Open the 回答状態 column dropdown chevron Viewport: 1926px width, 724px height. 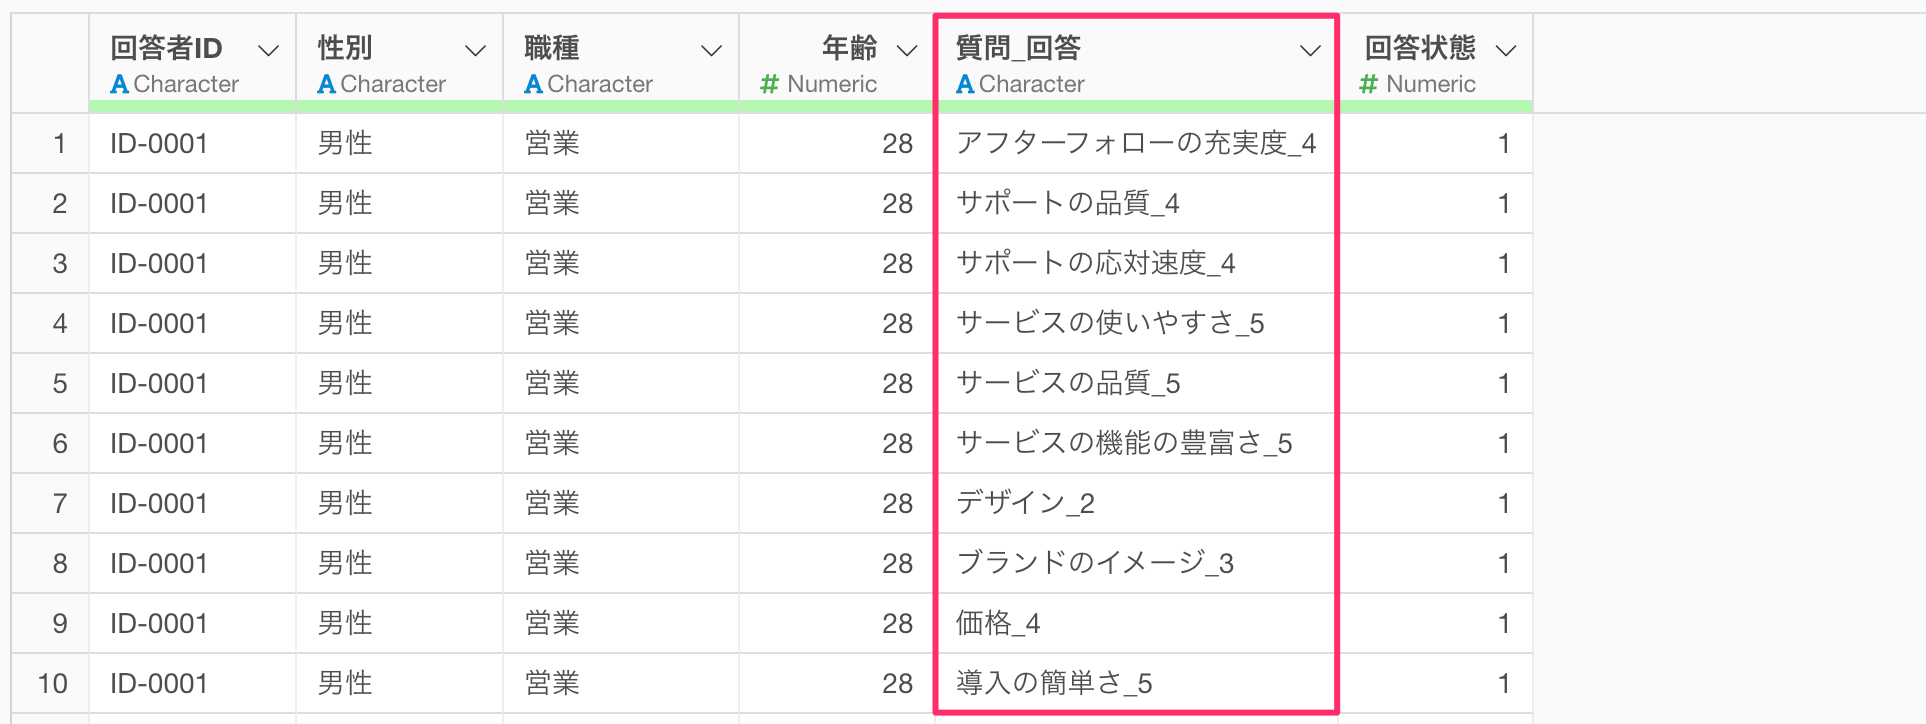coord(1505,51)
